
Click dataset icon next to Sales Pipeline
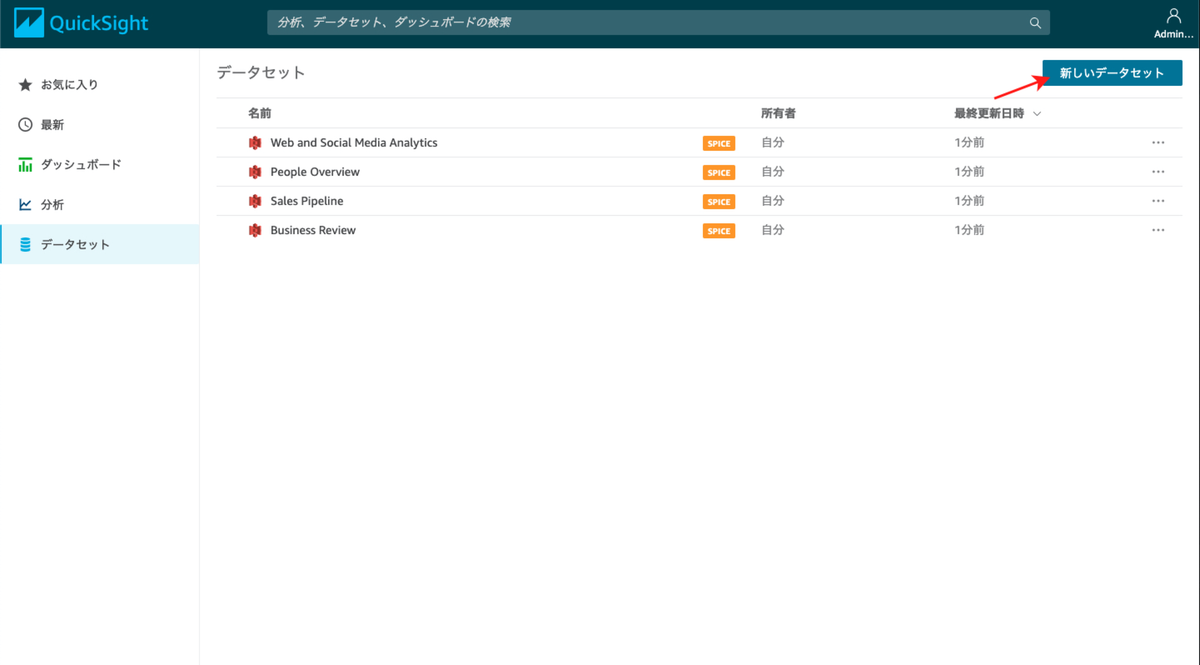(255, 201)
